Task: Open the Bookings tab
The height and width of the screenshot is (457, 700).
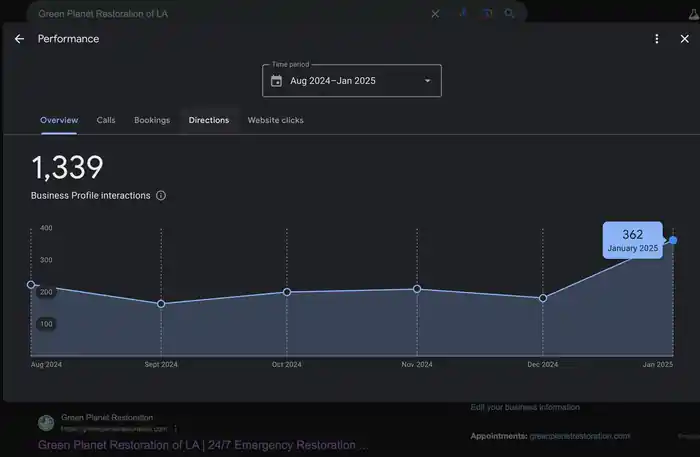Action: click(x=152, y=120)
